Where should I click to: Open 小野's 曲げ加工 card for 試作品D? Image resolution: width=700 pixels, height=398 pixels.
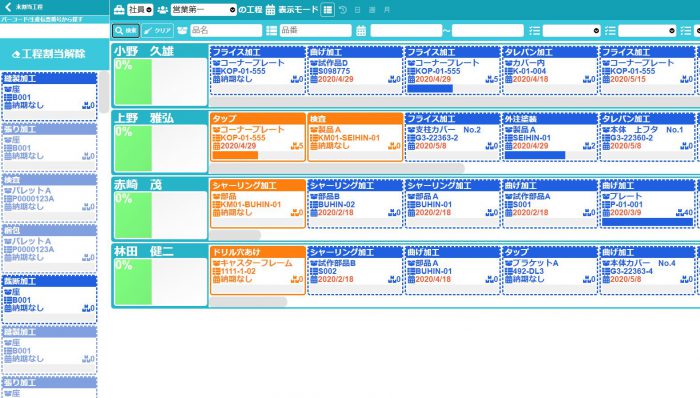[x=355, y=70]
